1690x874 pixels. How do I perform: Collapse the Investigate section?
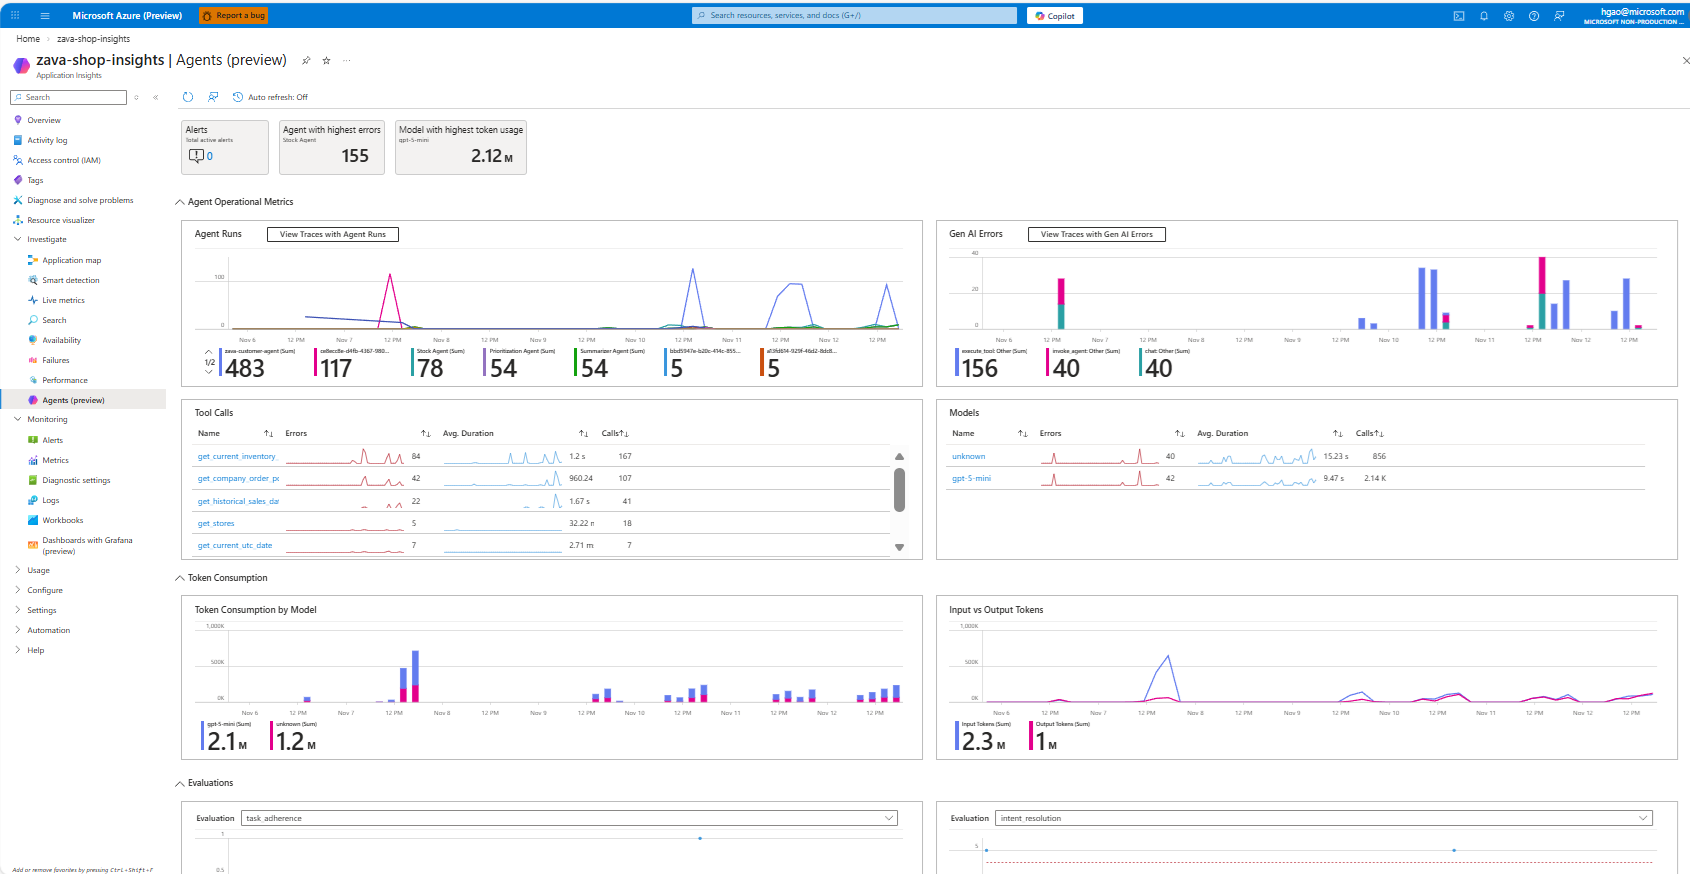[18, 240]
